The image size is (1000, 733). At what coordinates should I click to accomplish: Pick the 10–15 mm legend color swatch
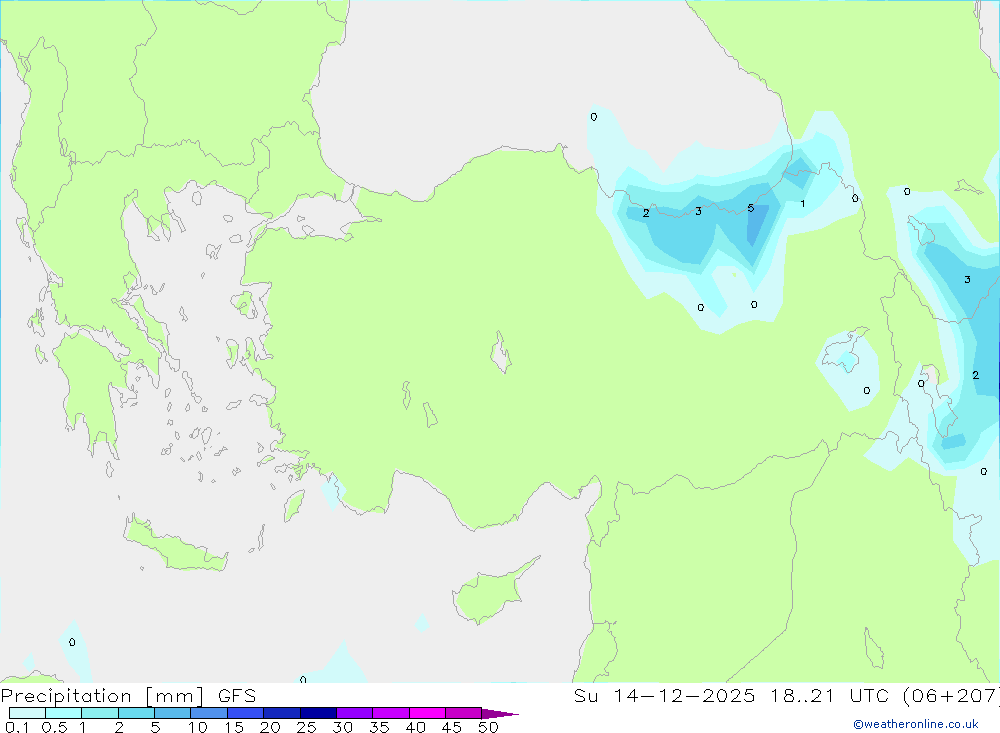(x=209, y=713)
